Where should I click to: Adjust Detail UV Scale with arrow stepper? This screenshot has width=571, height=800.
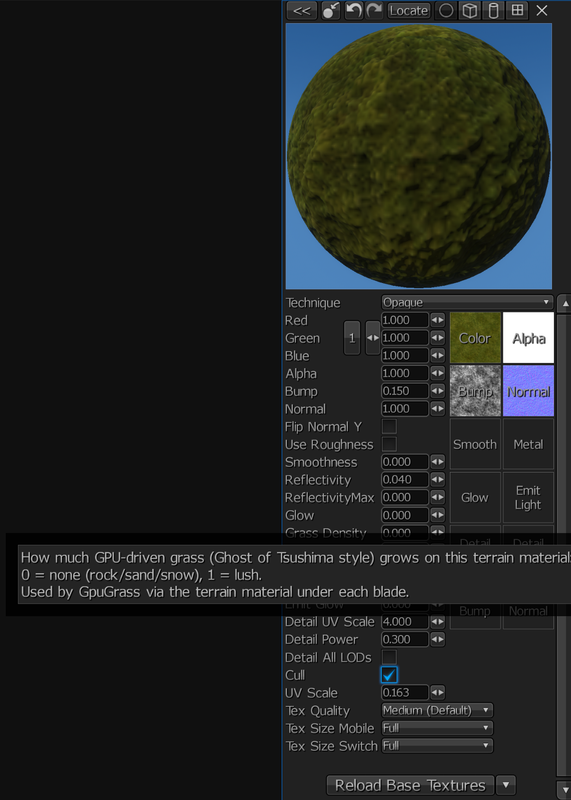coord(437,622)
